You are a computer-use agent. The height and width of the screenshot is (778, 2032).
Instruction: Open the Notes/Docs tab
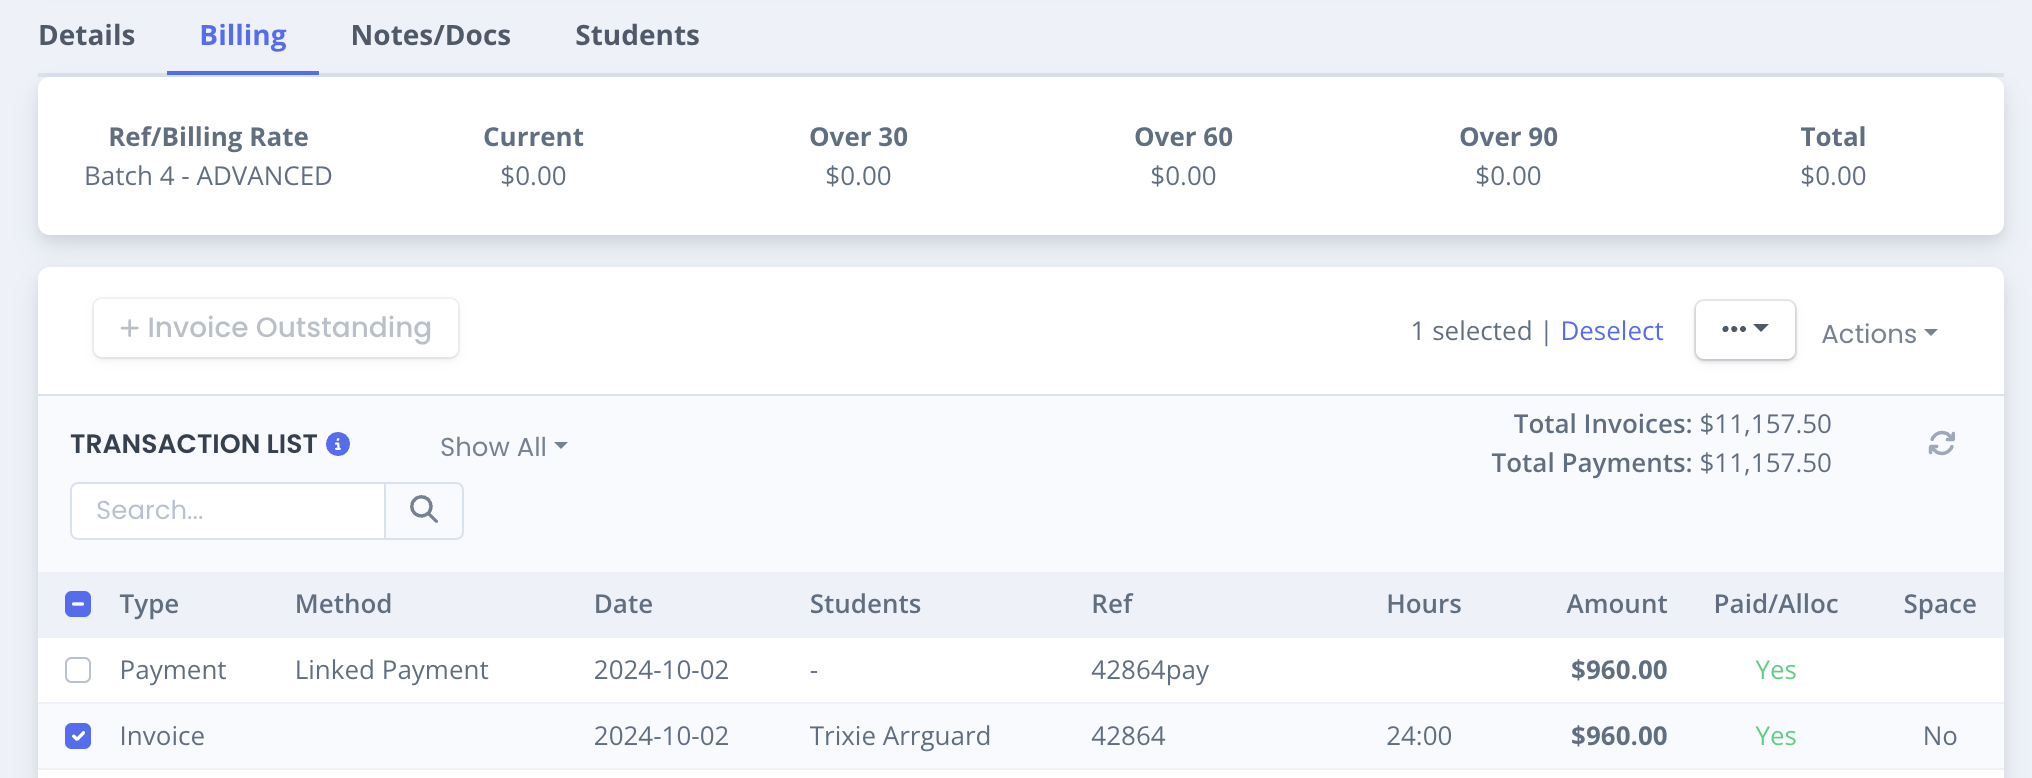coord(431,35)
